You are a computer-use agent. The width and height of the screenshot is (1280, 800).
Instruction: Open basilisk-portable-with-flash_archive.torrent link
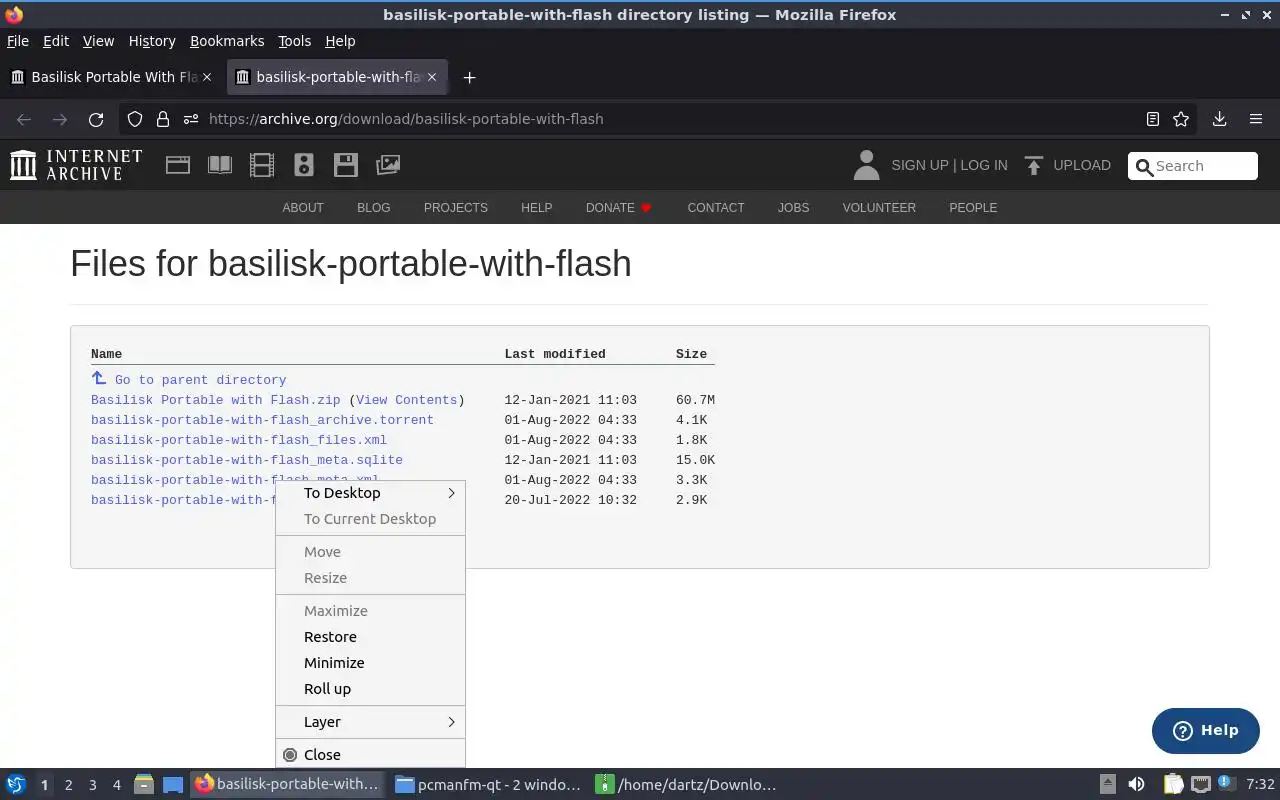point(262,420)
